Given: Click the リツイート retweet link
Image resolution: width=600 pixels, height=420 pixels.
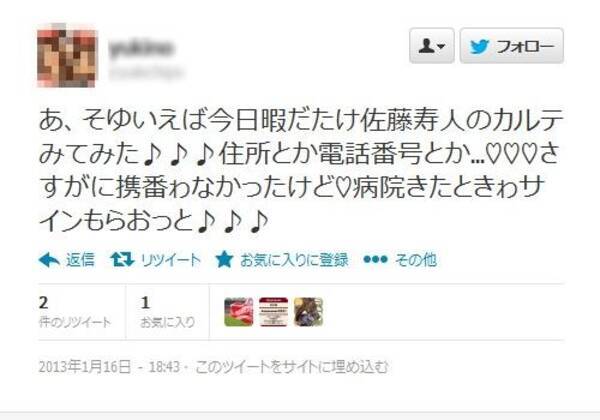Looking at the screenshot, I should [x=171, y=260].
